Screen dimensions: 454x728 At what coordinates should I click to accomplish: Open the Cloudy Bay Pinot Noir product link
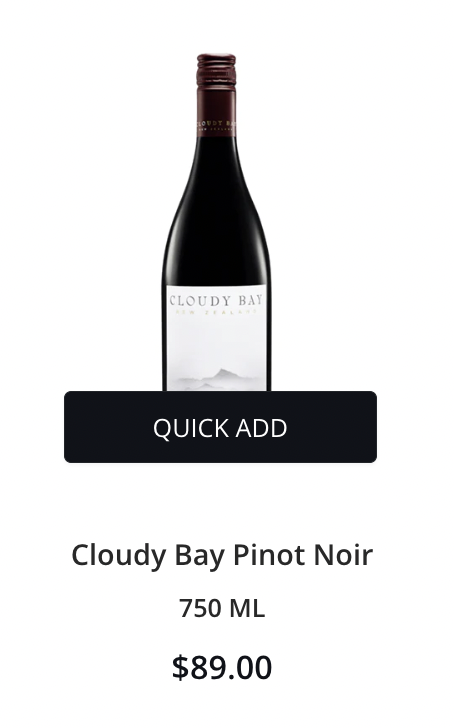(222, 554)
